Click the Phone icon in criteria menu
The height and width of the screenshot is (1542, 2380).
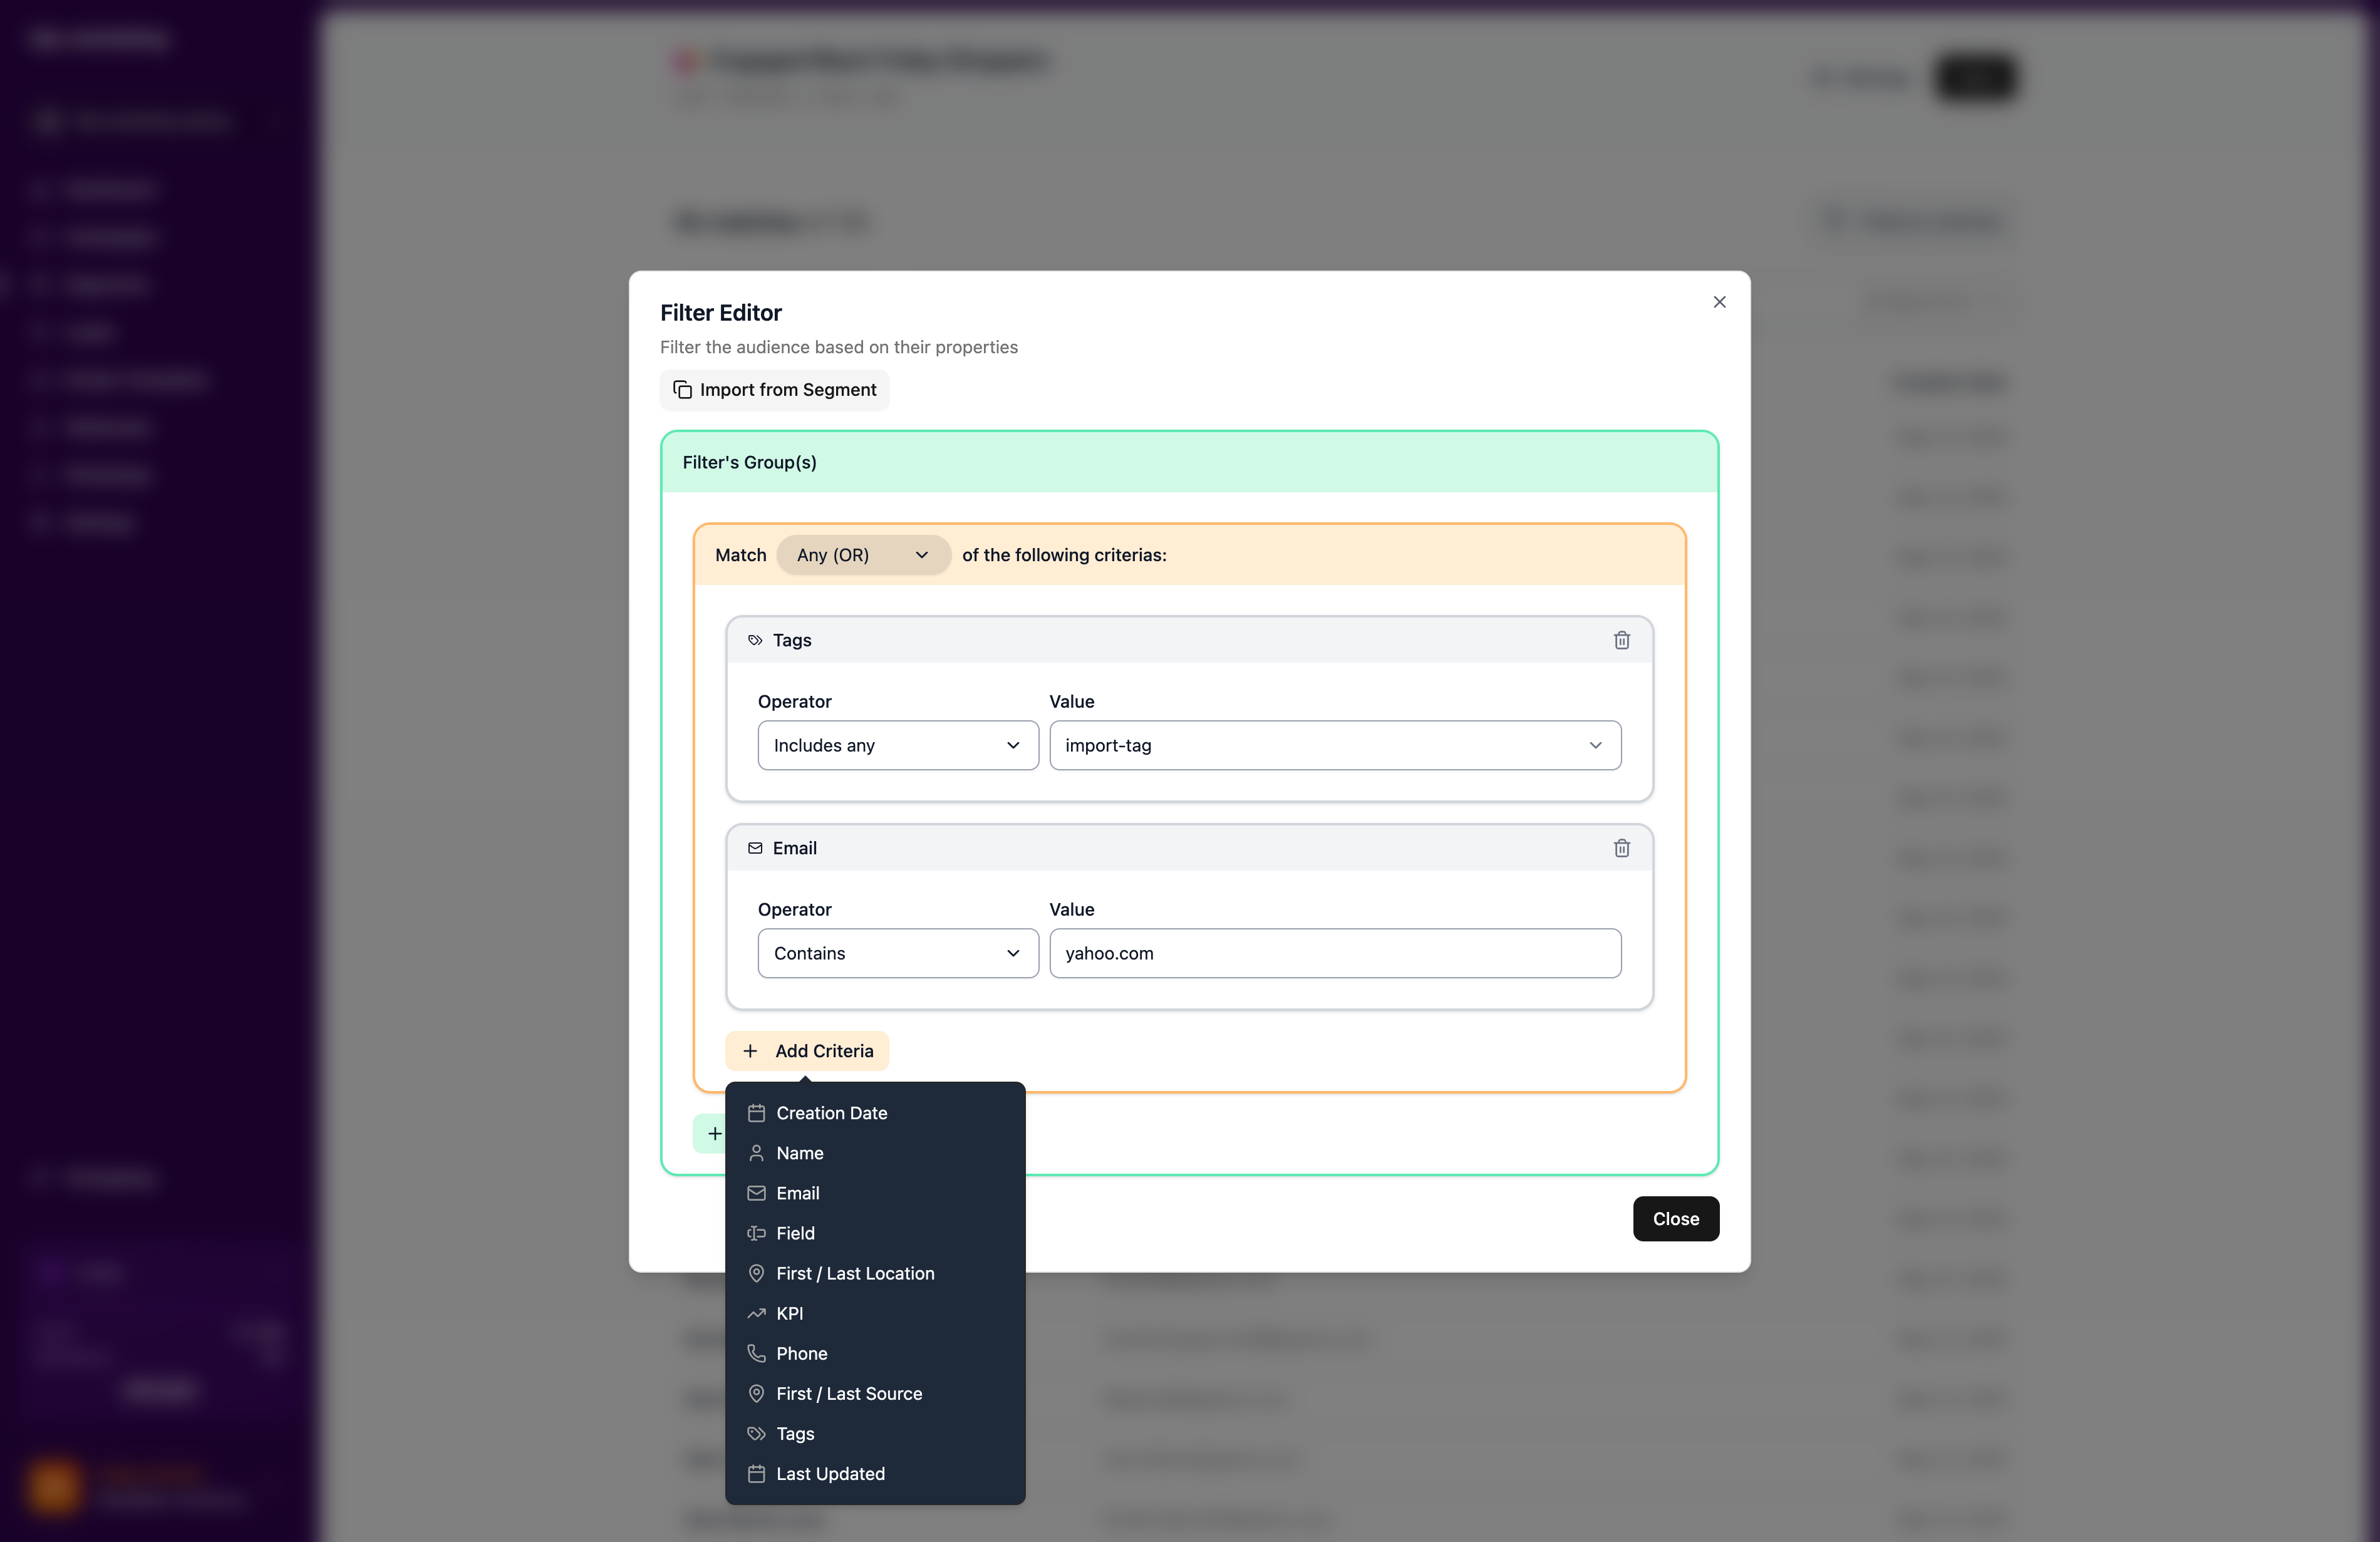point(756,1354)
